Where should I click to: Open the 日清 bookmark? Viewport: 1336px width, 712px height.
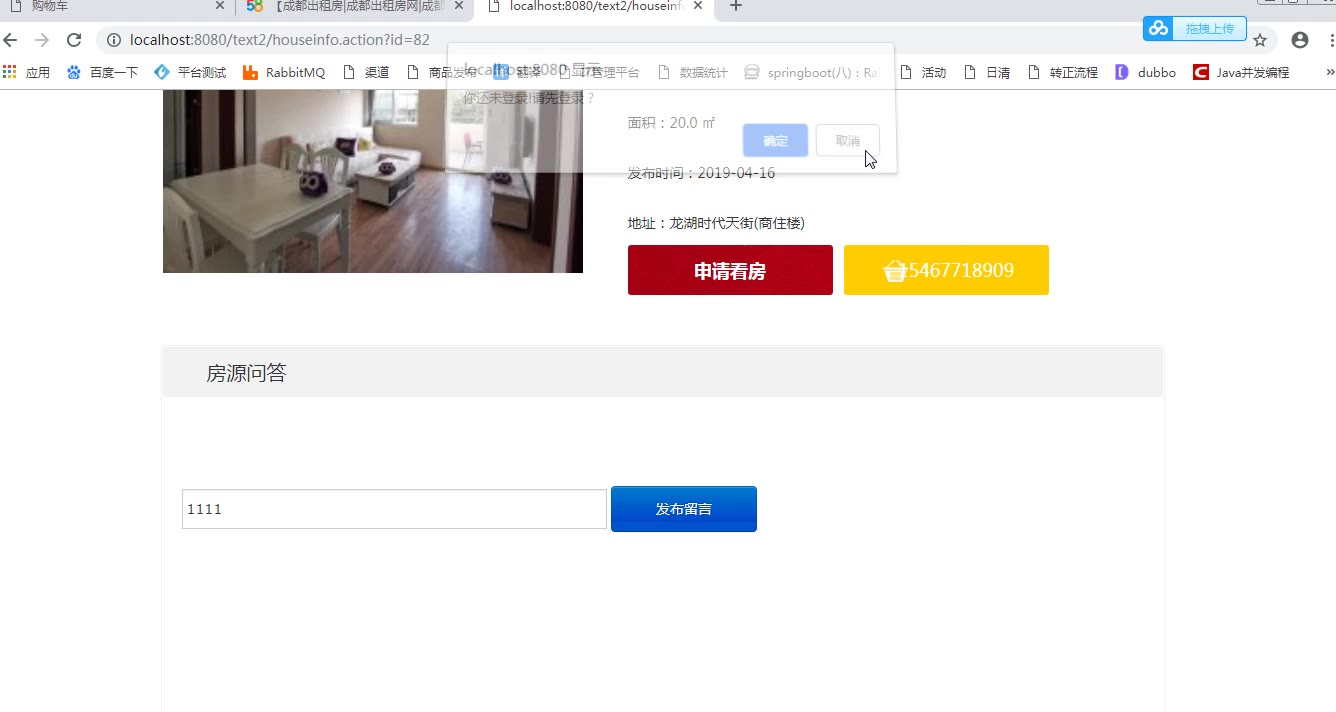[987, 72]
